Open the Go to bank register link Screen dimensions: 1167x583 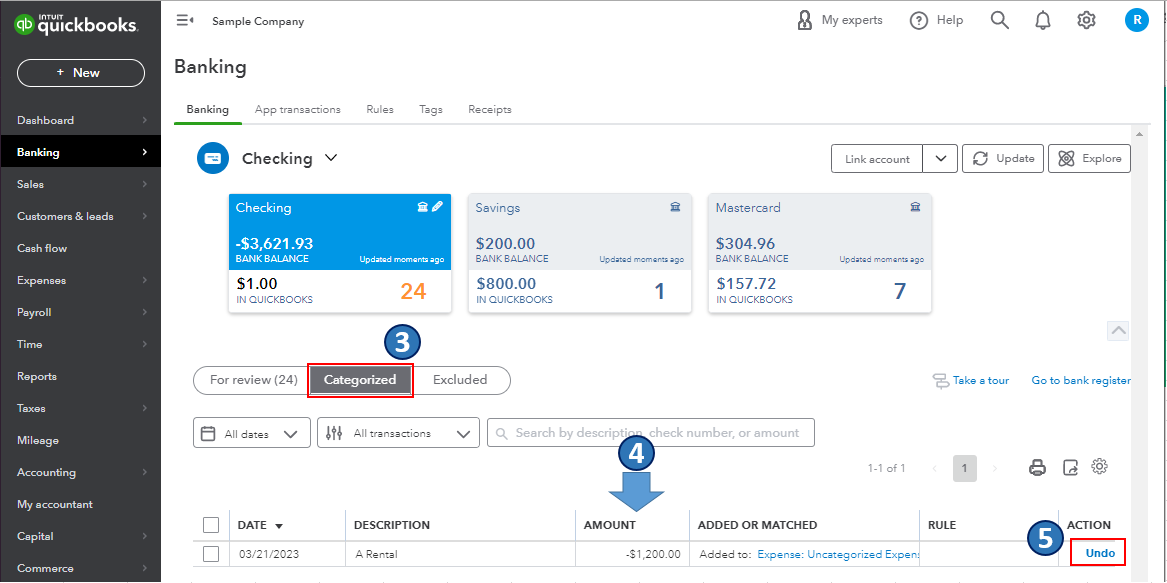coord(1080,380)
